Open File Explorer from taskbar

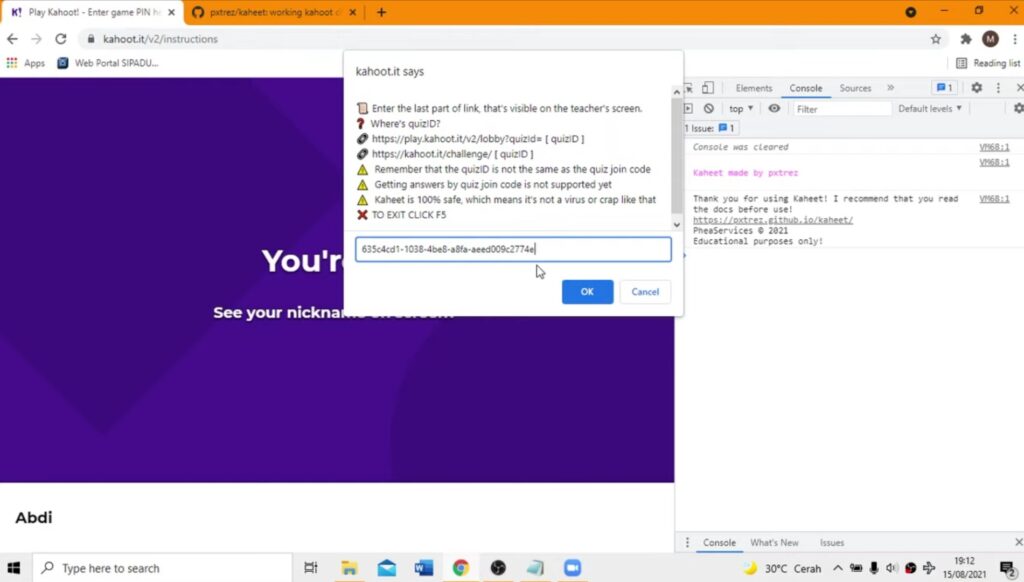(x=349, y=568)
